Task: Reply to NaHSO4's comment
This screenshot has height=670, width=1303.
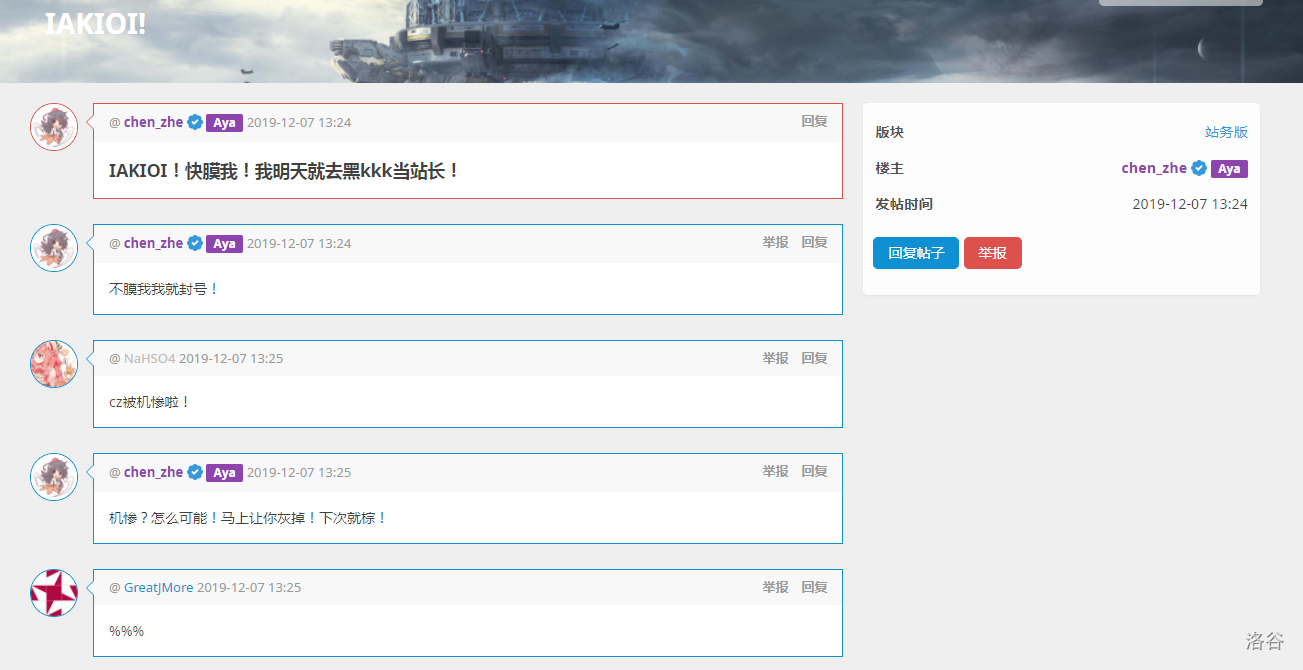Action: pos(814,358)
